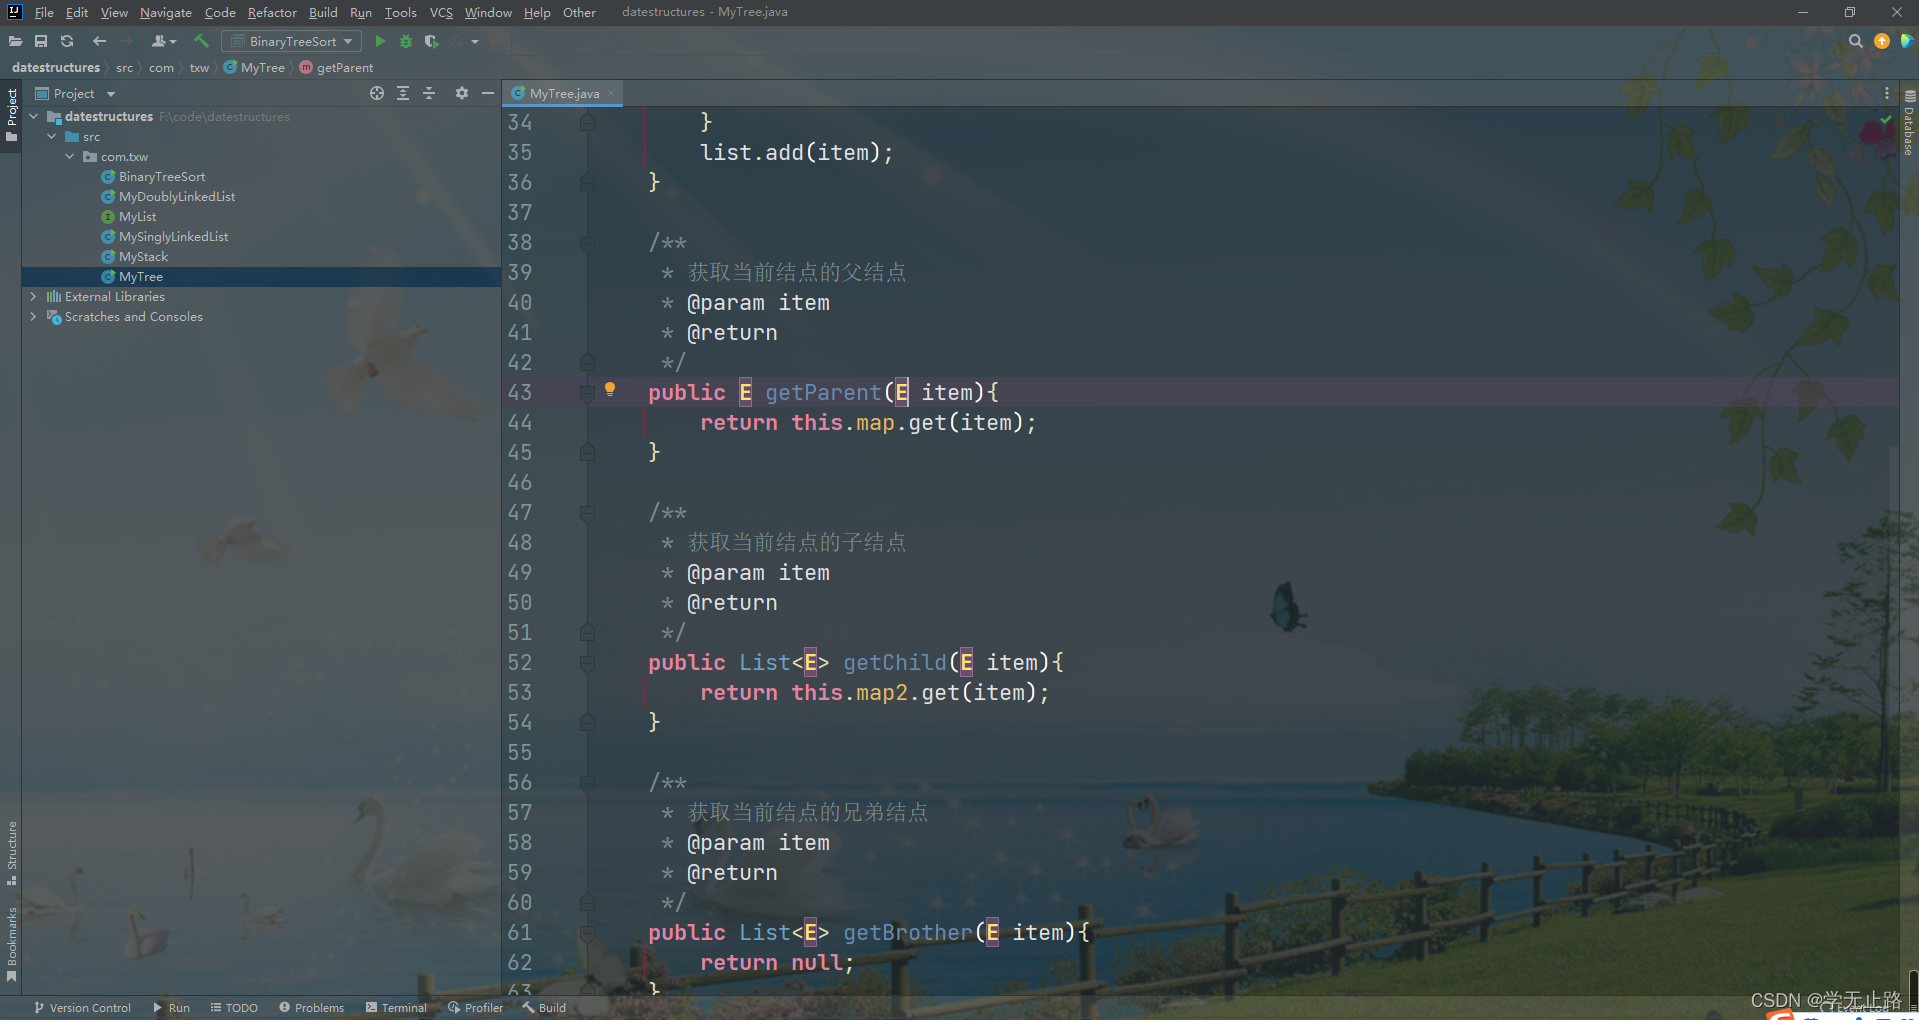Open Version Control tool window
This screenshot has width=1919, height=1020.
click(x=82, y=1008)
